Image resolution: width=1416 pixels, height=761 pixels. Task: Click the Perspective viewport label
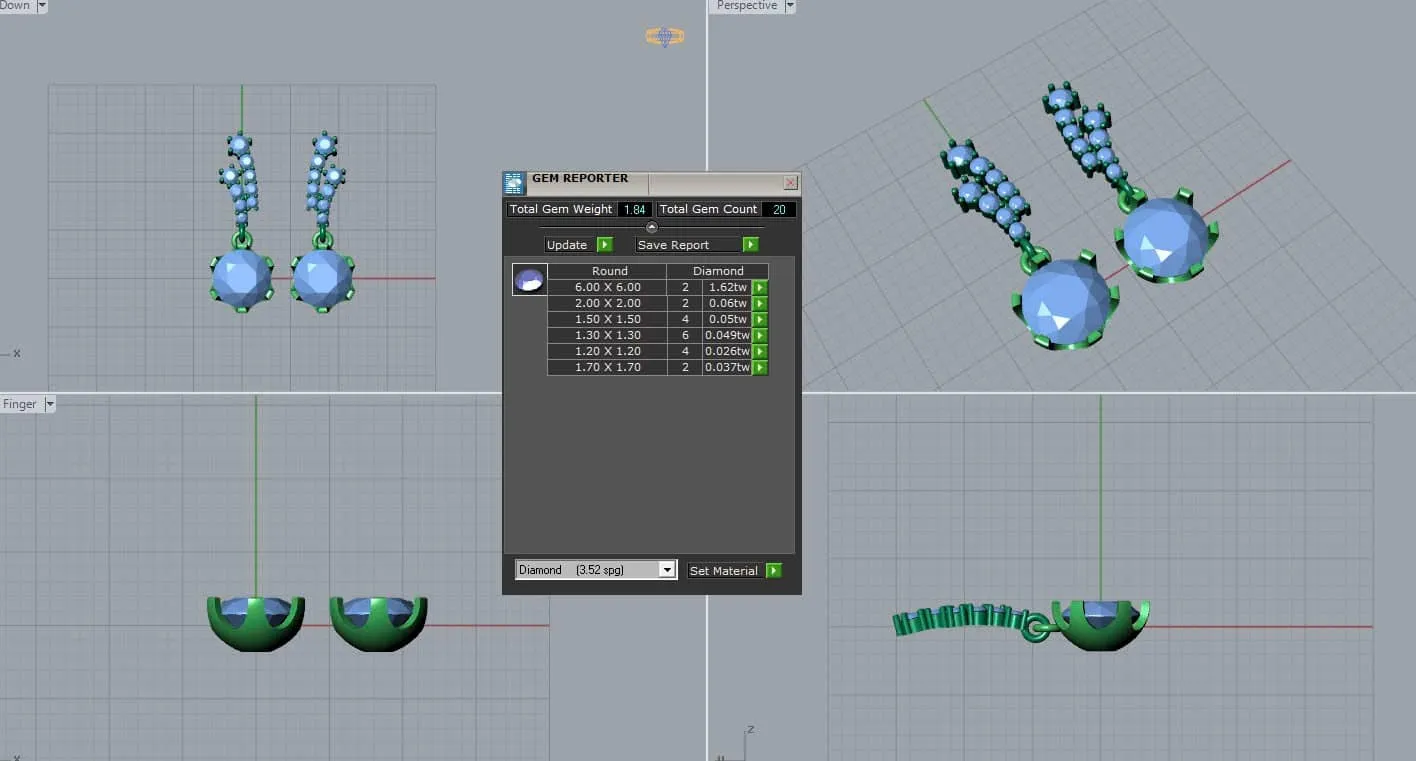(747, 6)
